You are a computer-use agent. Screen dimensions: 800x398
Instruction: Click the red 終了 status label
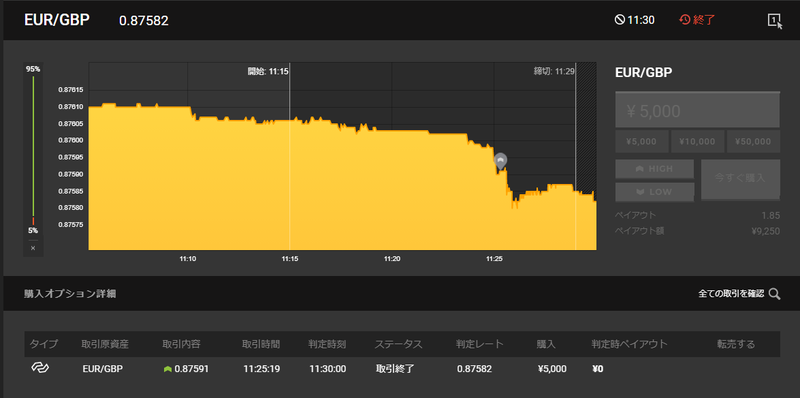[704, 20]
